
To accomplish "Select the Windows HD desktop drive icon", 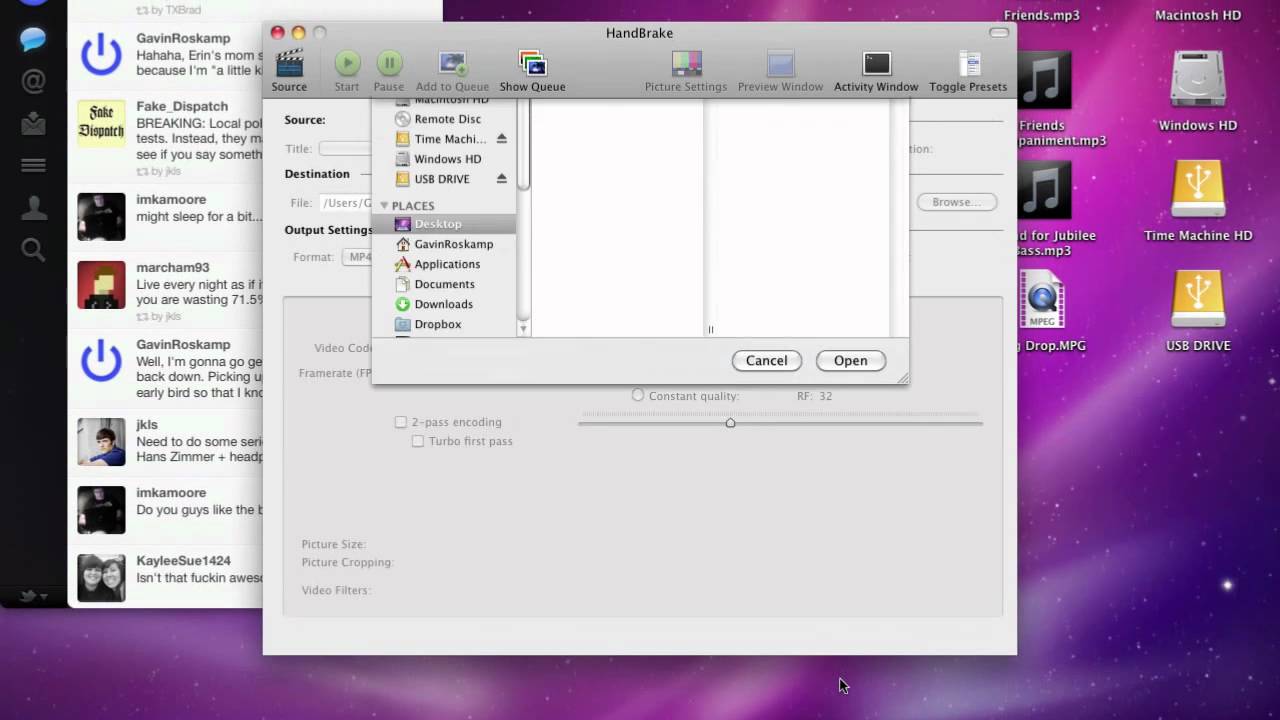I will coord(1198,78).
